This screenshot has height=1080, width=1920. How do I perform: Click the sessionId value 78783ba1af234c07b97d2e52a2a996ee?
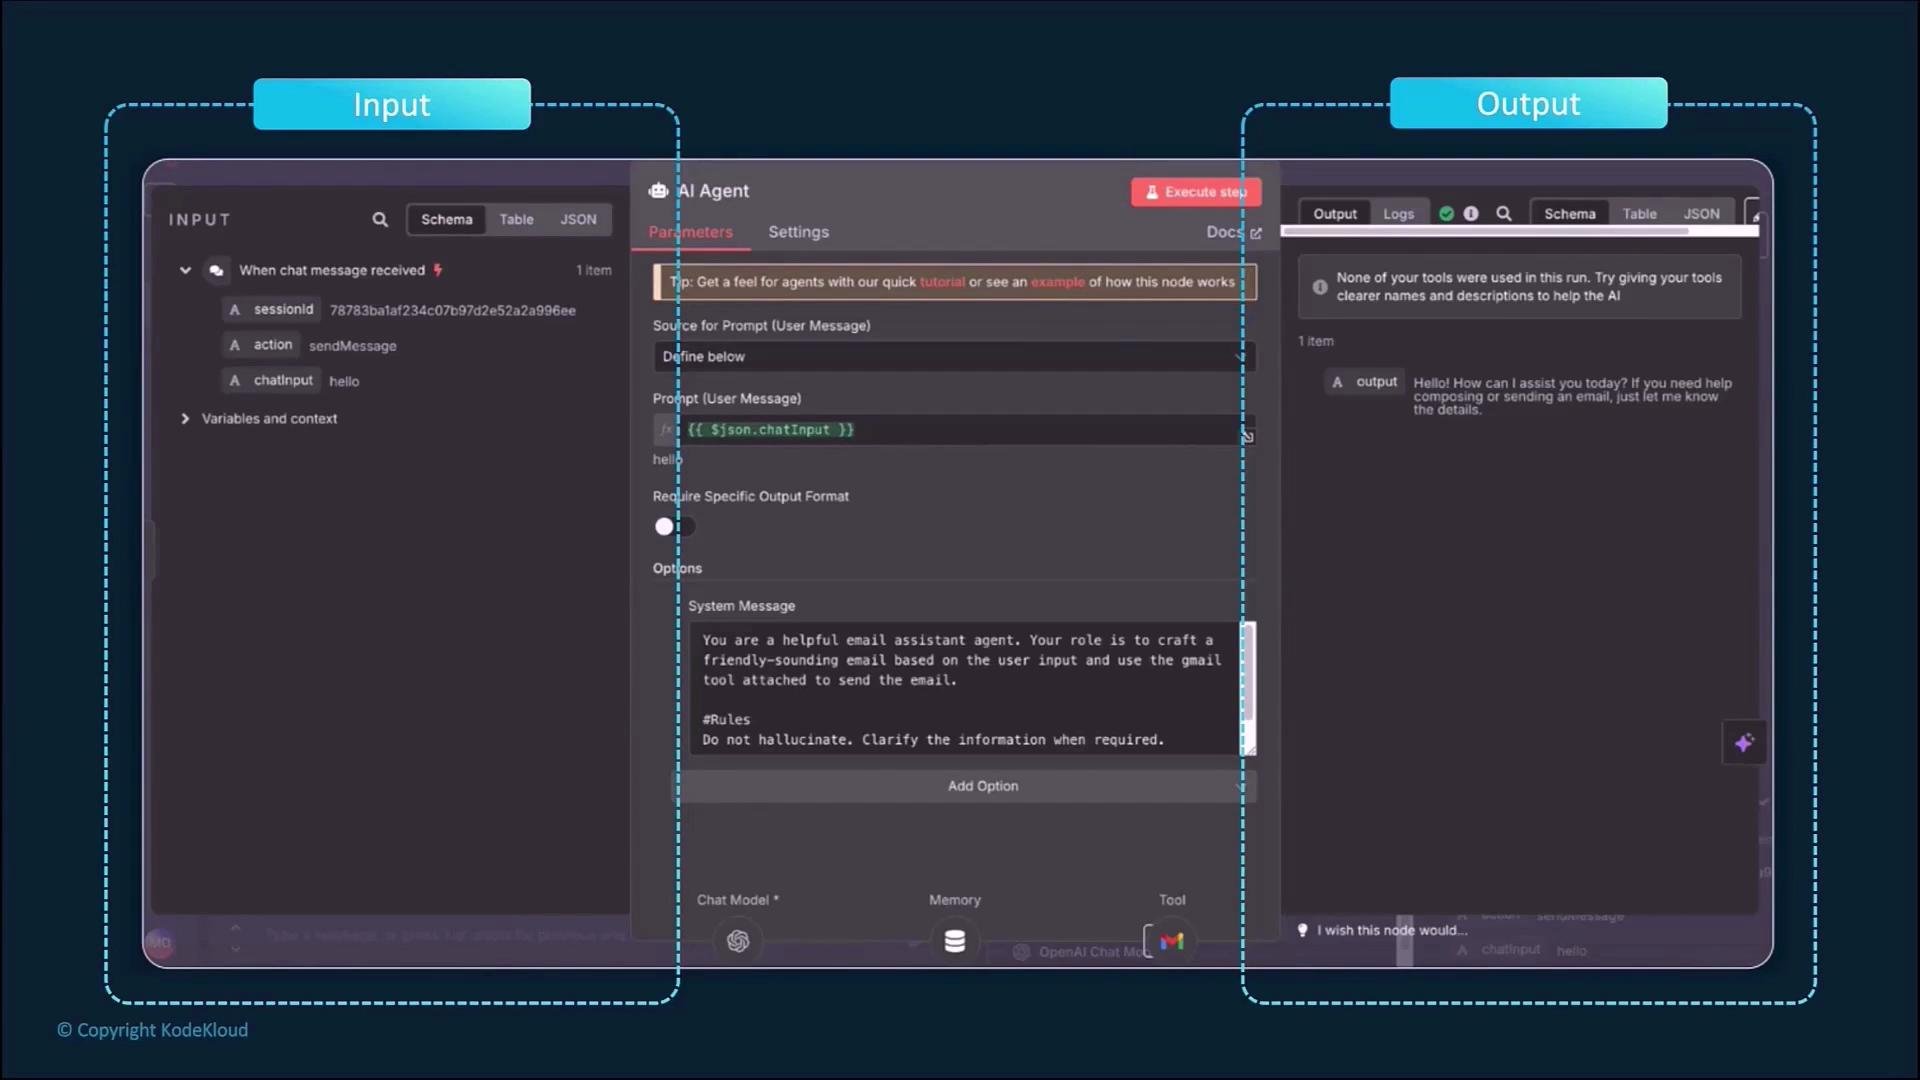(452, 311)
